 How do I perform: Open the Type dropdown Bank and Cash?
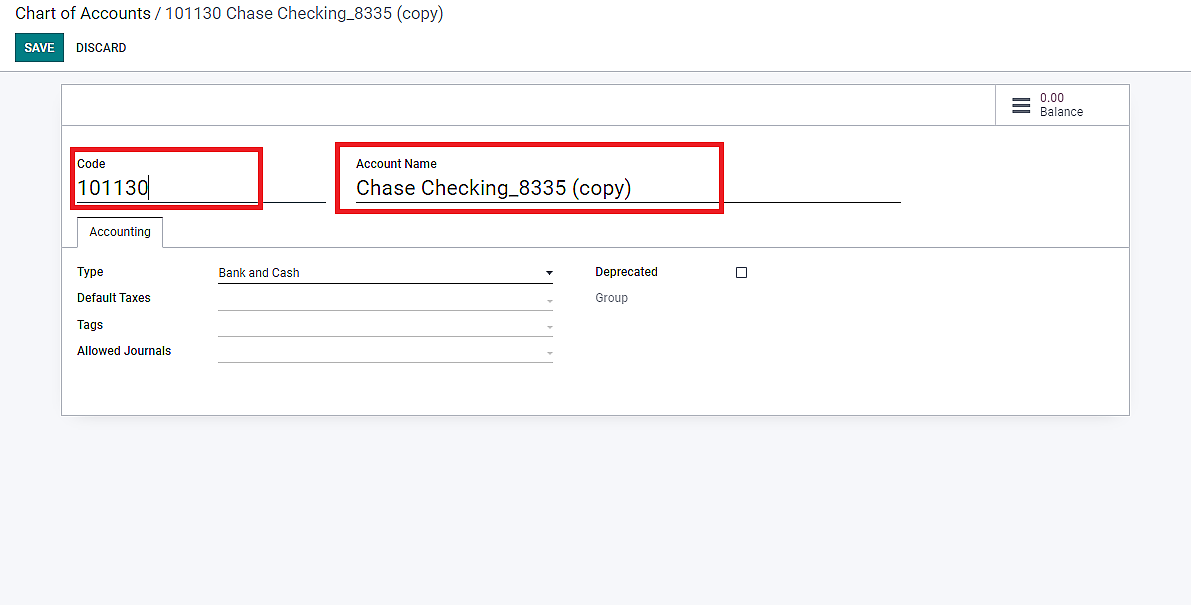tap(385, 273)
